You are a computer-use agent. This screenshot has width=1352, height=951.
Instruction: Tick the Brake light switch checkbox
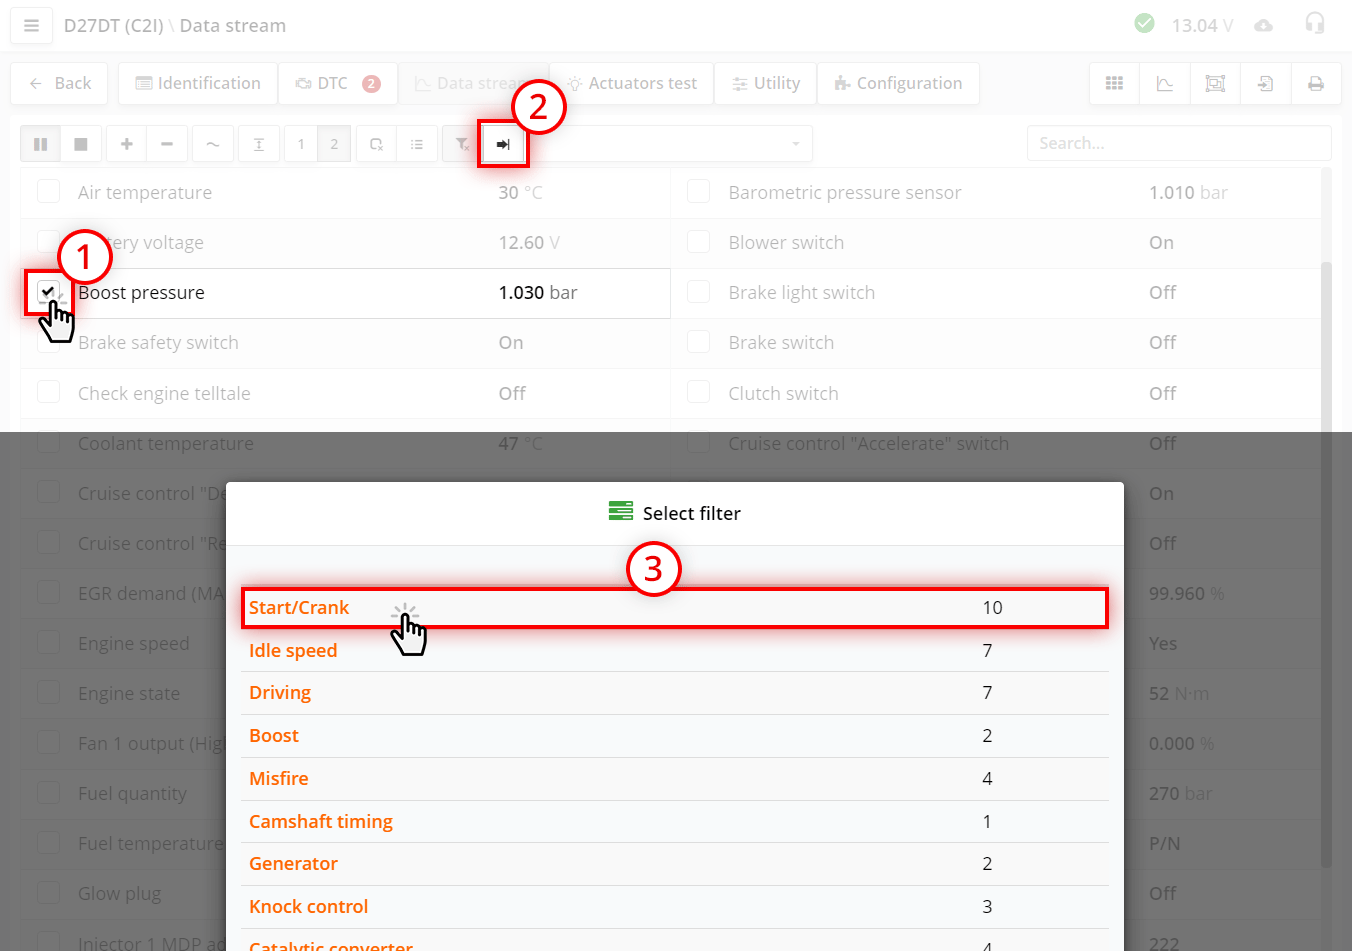coord(698,292)
